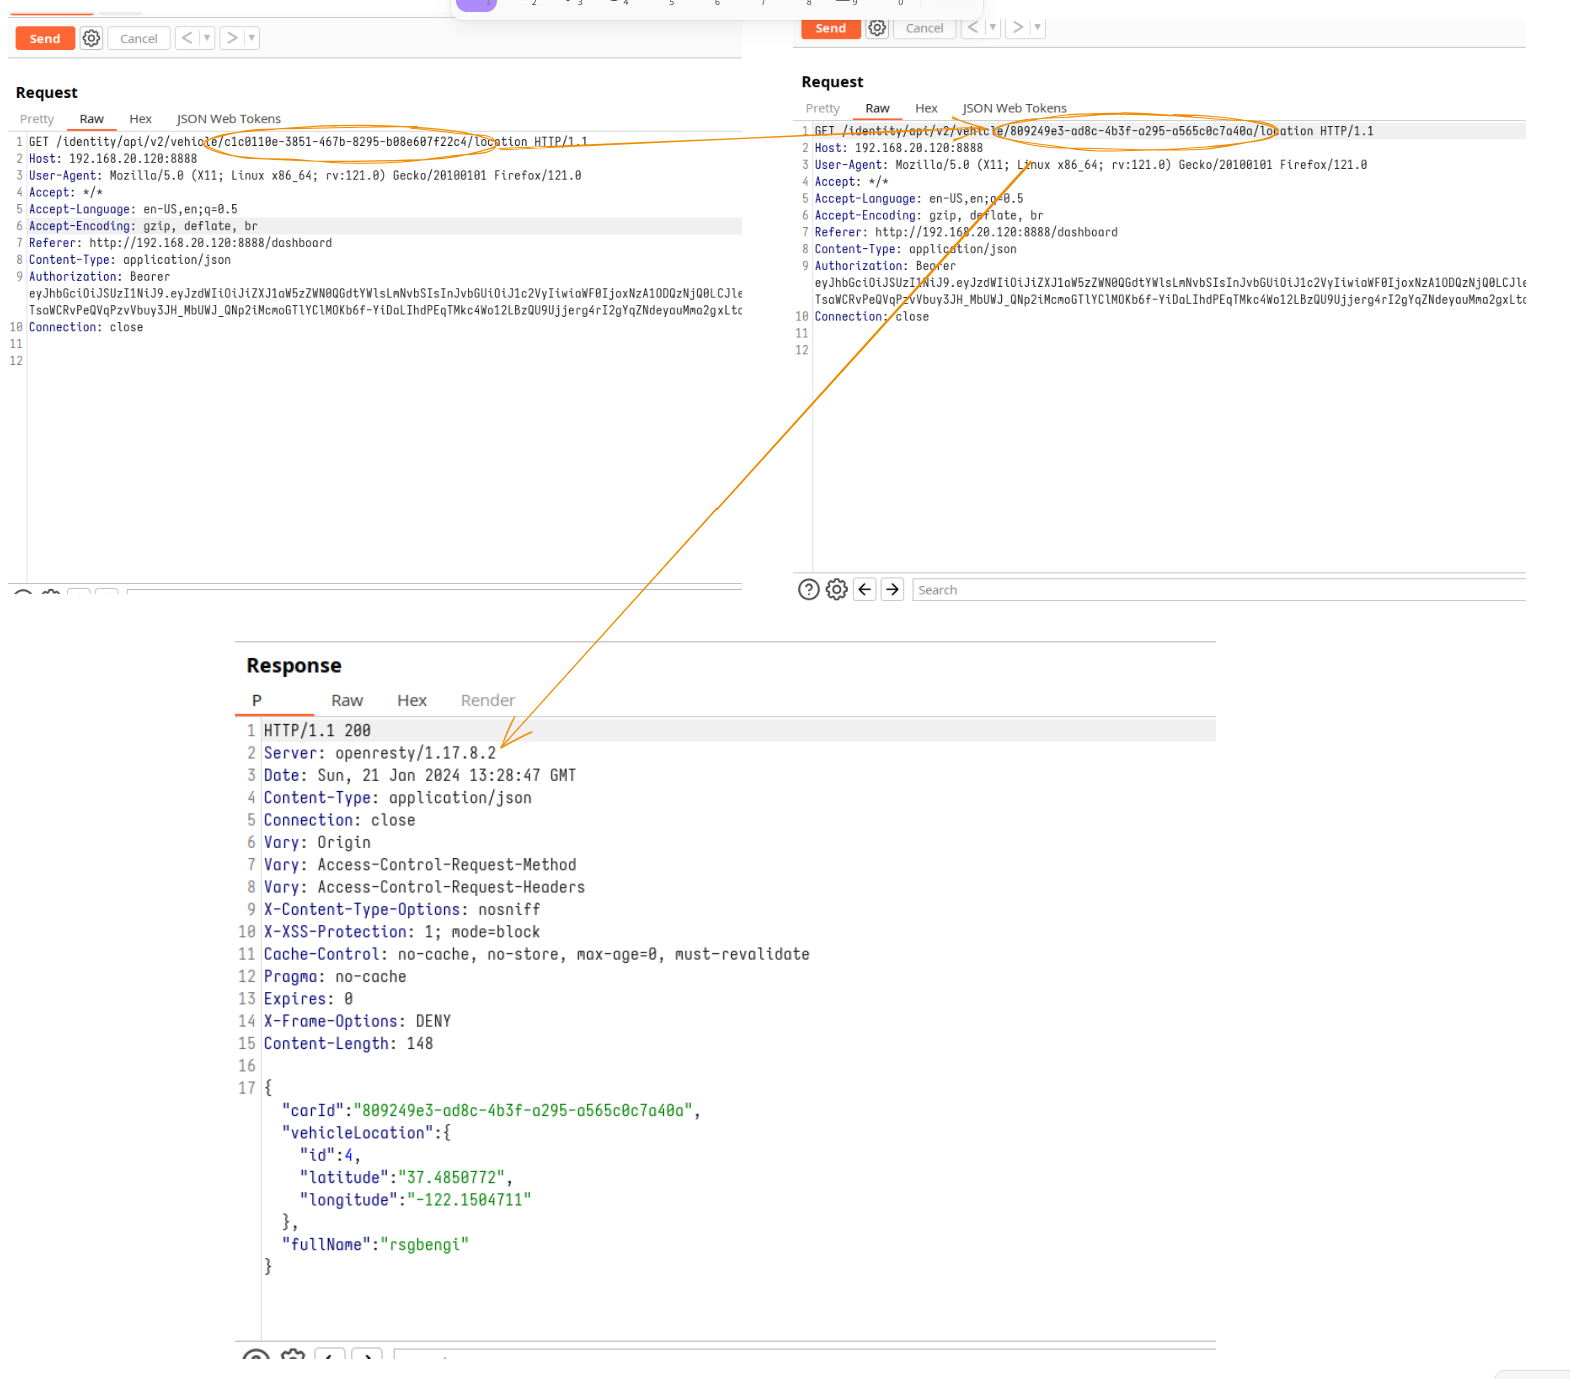Viewport: 1570px width, 1379px height.
Task: Switch to the Render tab in Response
Action: pos(487,701)
